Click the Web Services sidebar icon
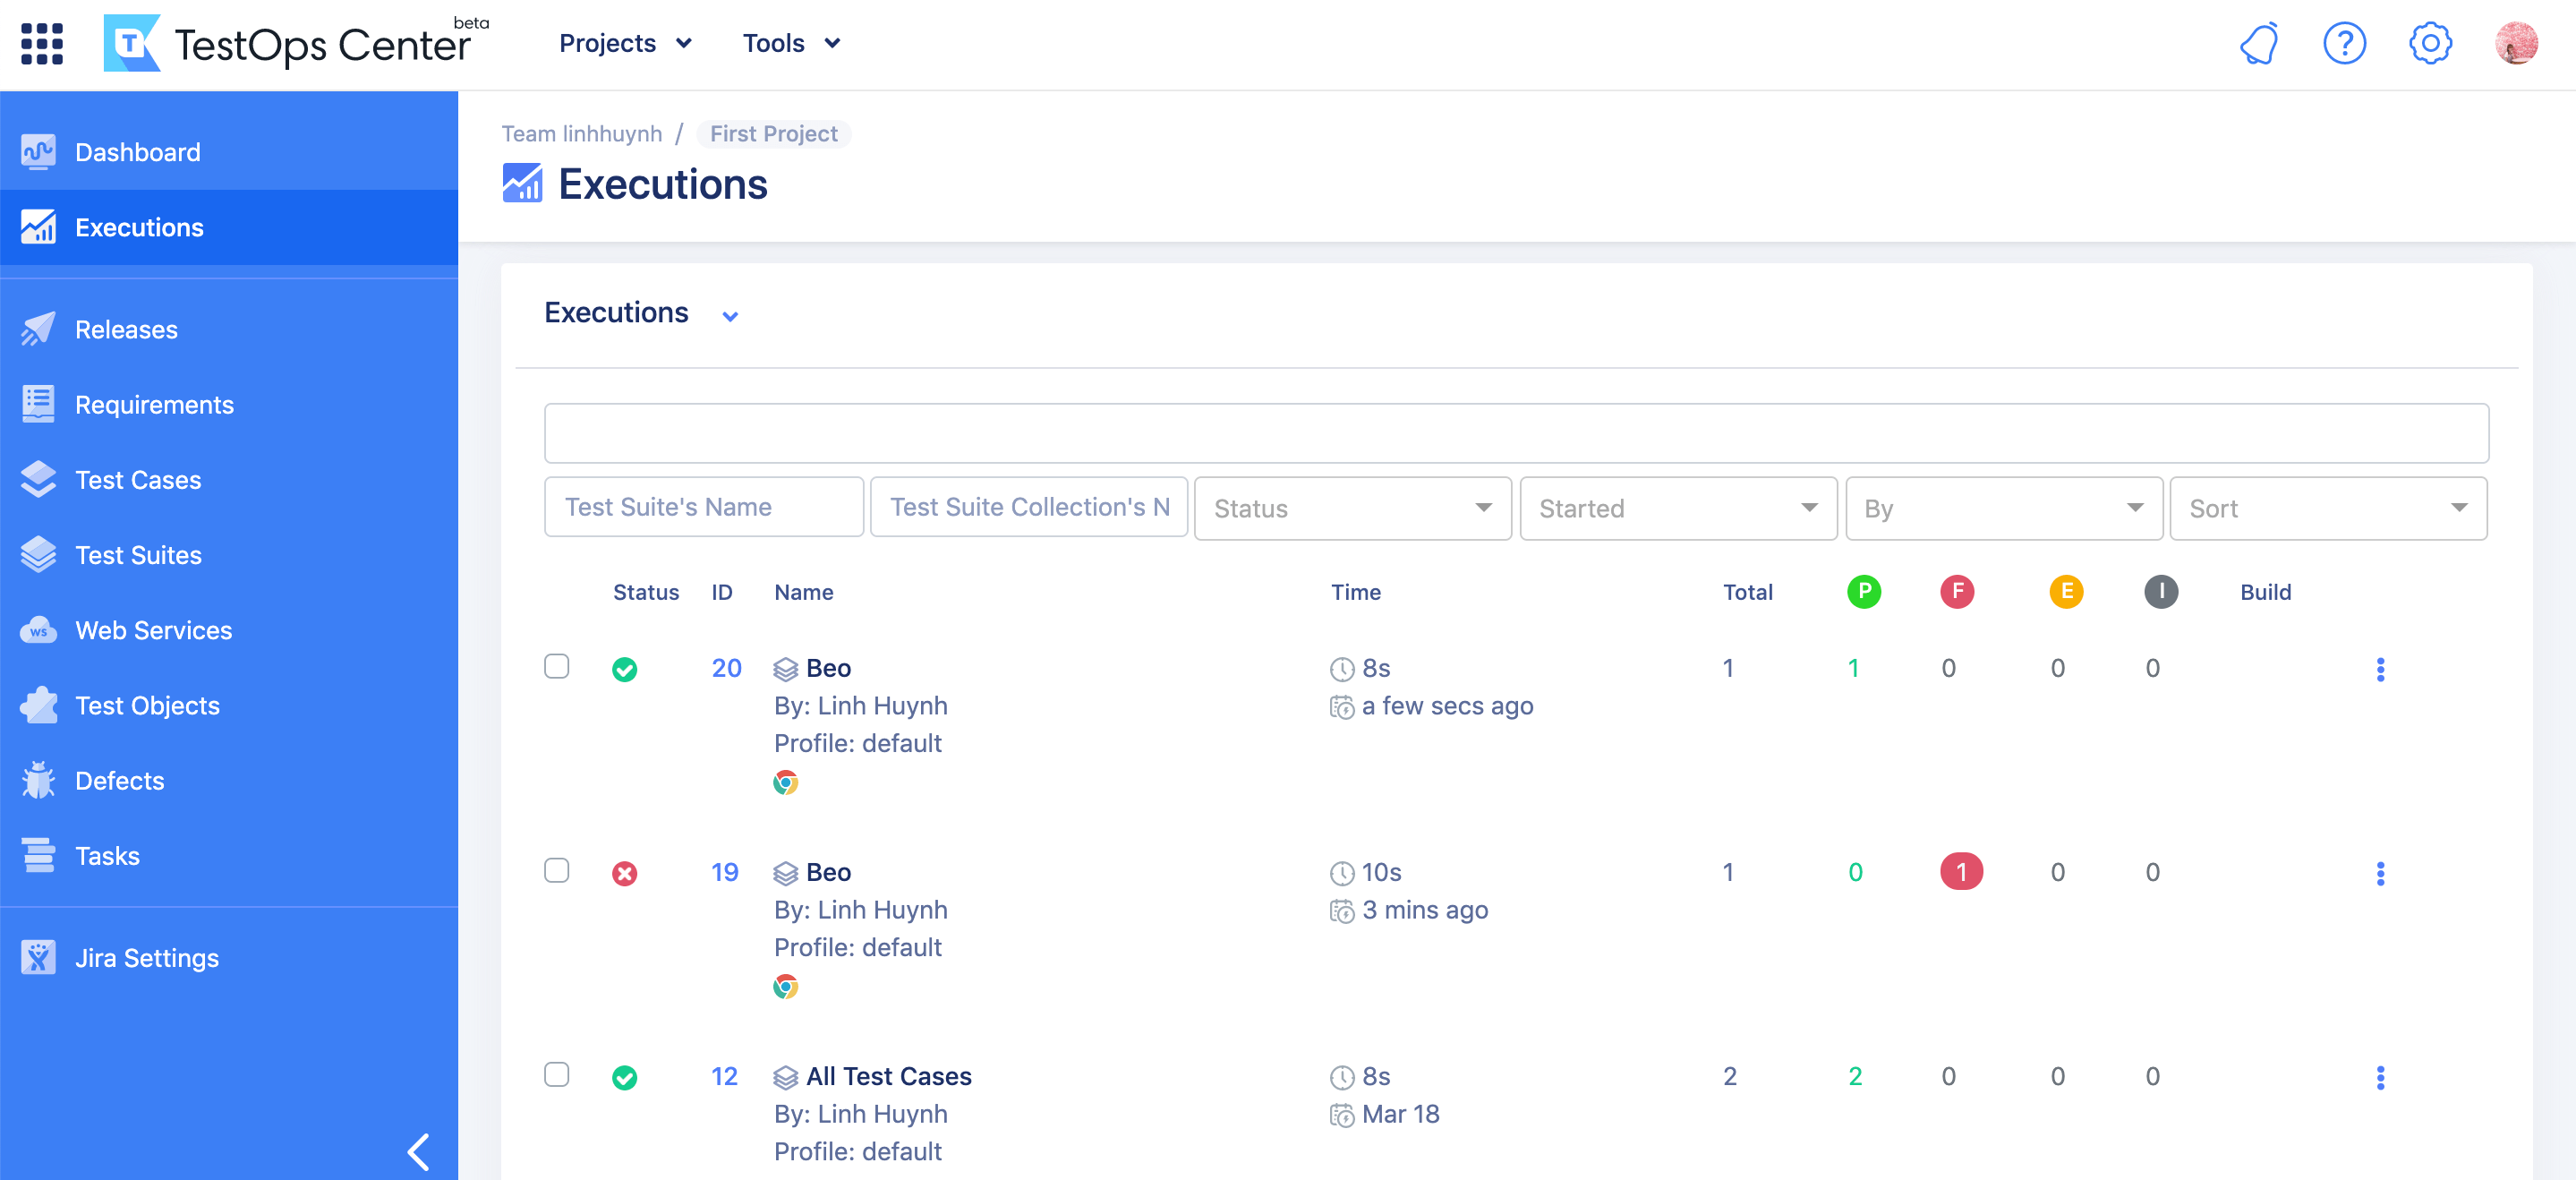Viewport: 2576px width, 1180px height. click(x=39, y=631)
